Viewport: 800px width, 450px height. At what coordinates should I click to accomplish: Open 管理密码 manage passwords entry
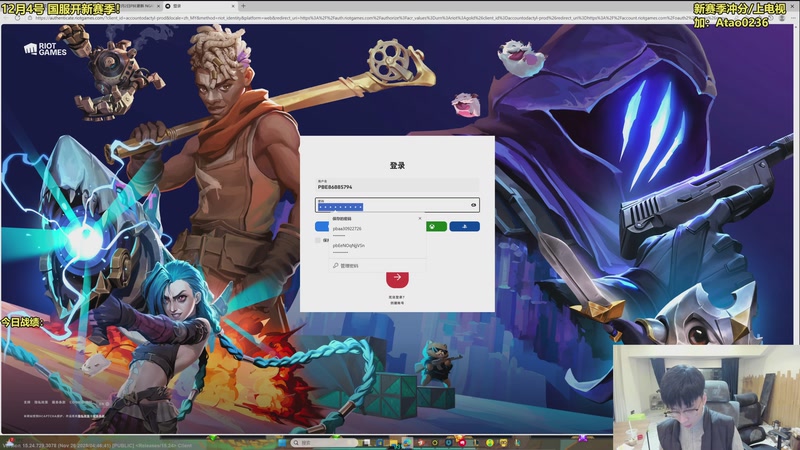pyautogui.click(x=377, y=265)
